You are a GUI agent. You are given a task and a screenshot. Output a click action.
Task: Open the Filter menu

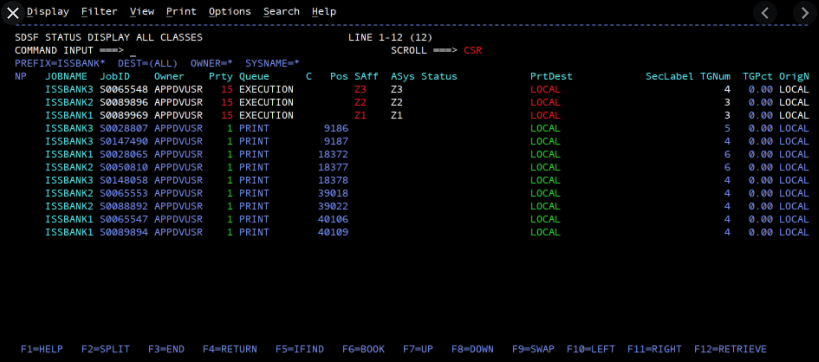click(99, 11)
